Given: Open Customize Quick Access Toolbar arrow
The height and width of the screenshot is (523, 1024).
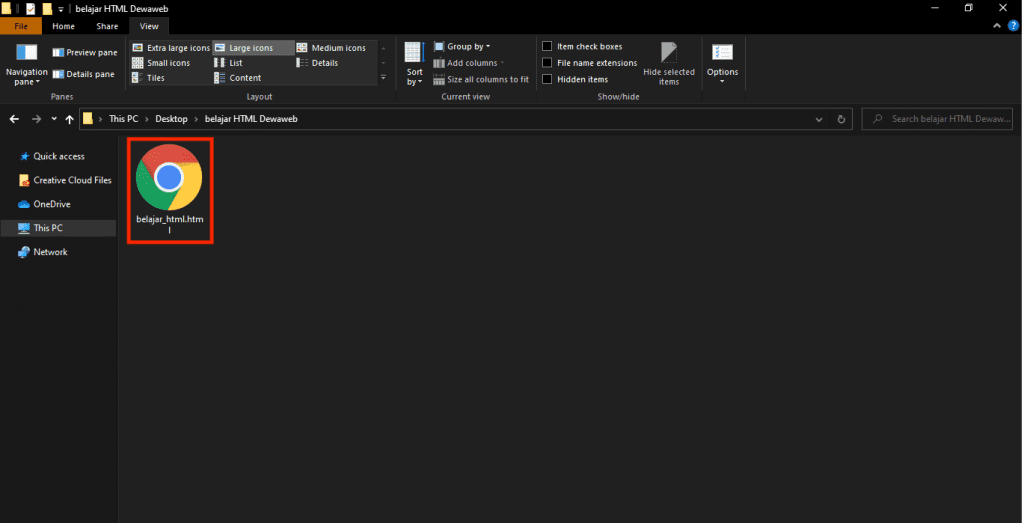Looking at the screenshot, I should point(61,10).
